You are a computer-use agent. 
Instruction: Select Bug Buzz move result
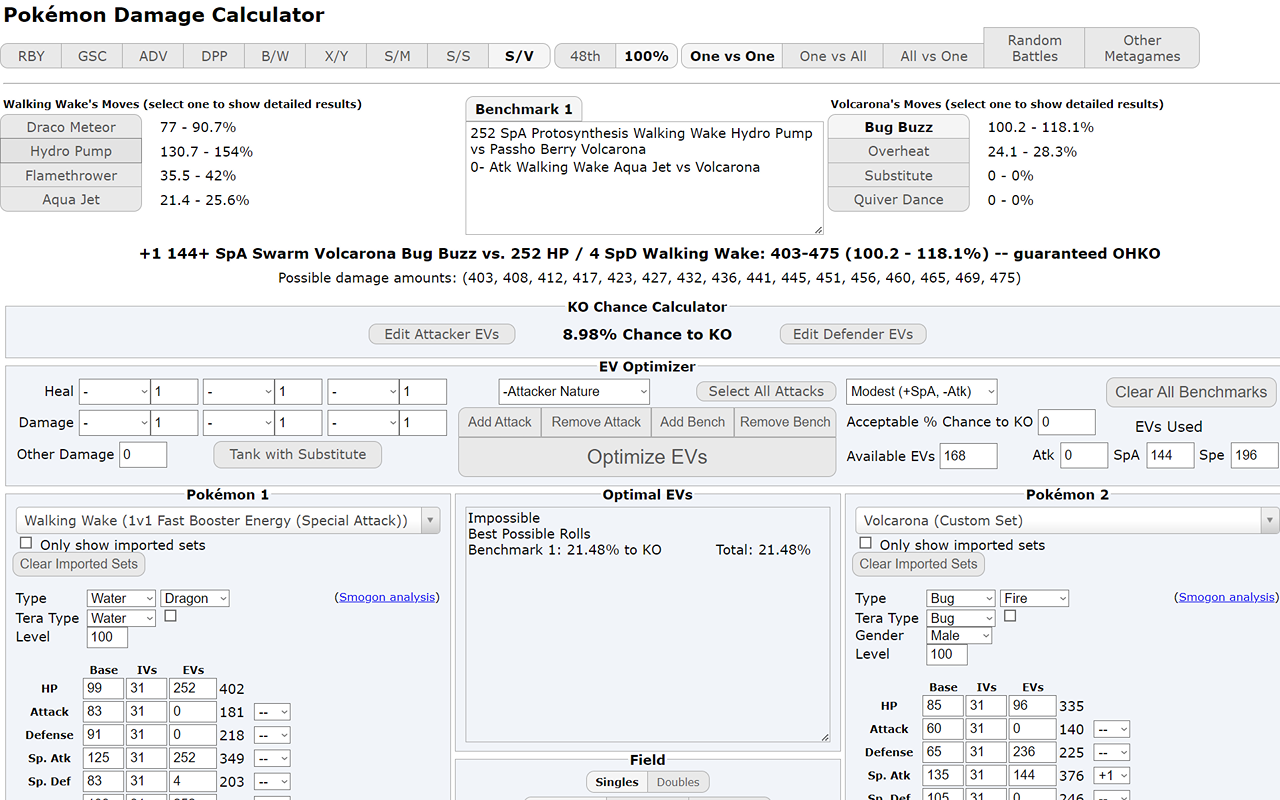[899, 127]
